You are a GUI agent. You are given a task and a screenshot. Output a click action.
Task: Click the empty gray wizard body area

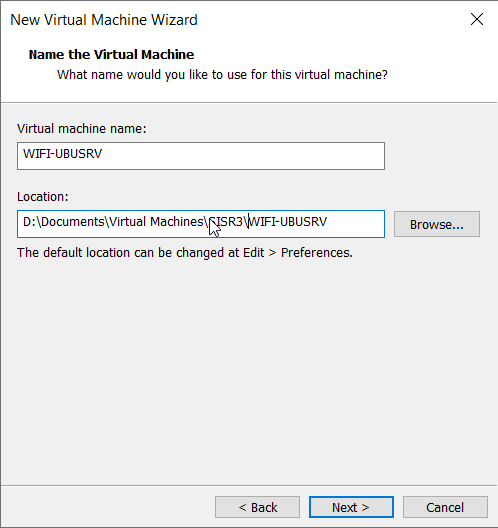[x=248, y=370]
